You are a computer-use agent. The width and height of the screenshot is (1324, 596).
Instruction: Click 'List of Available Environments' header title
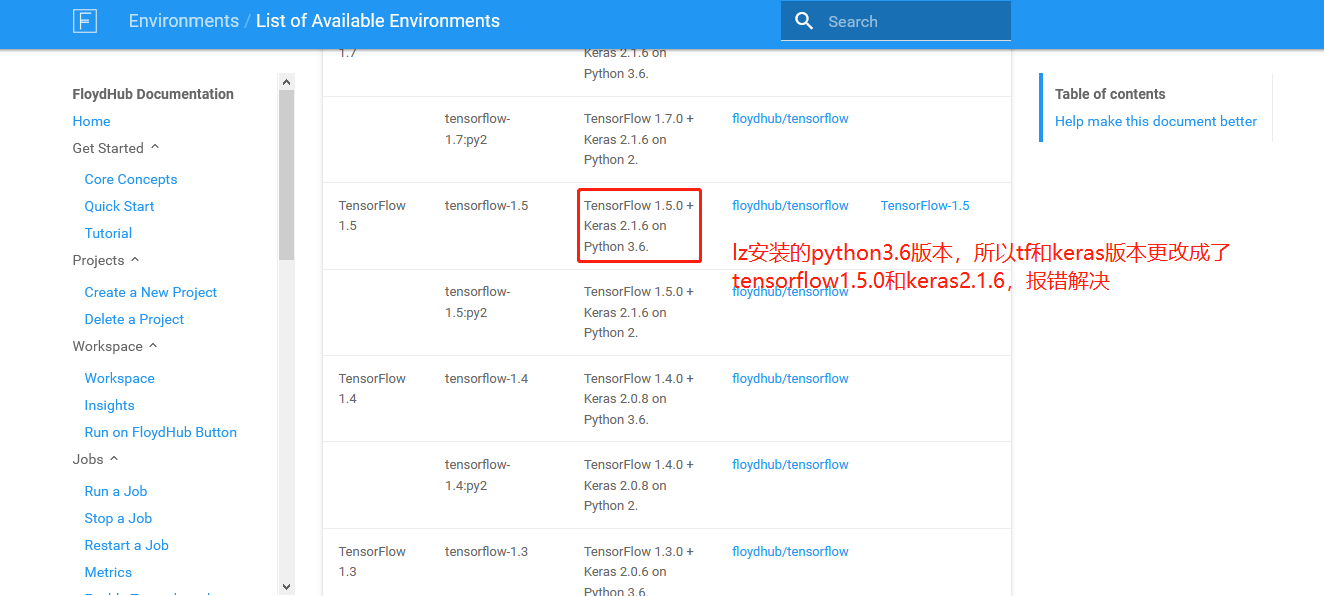click(378, 21)
